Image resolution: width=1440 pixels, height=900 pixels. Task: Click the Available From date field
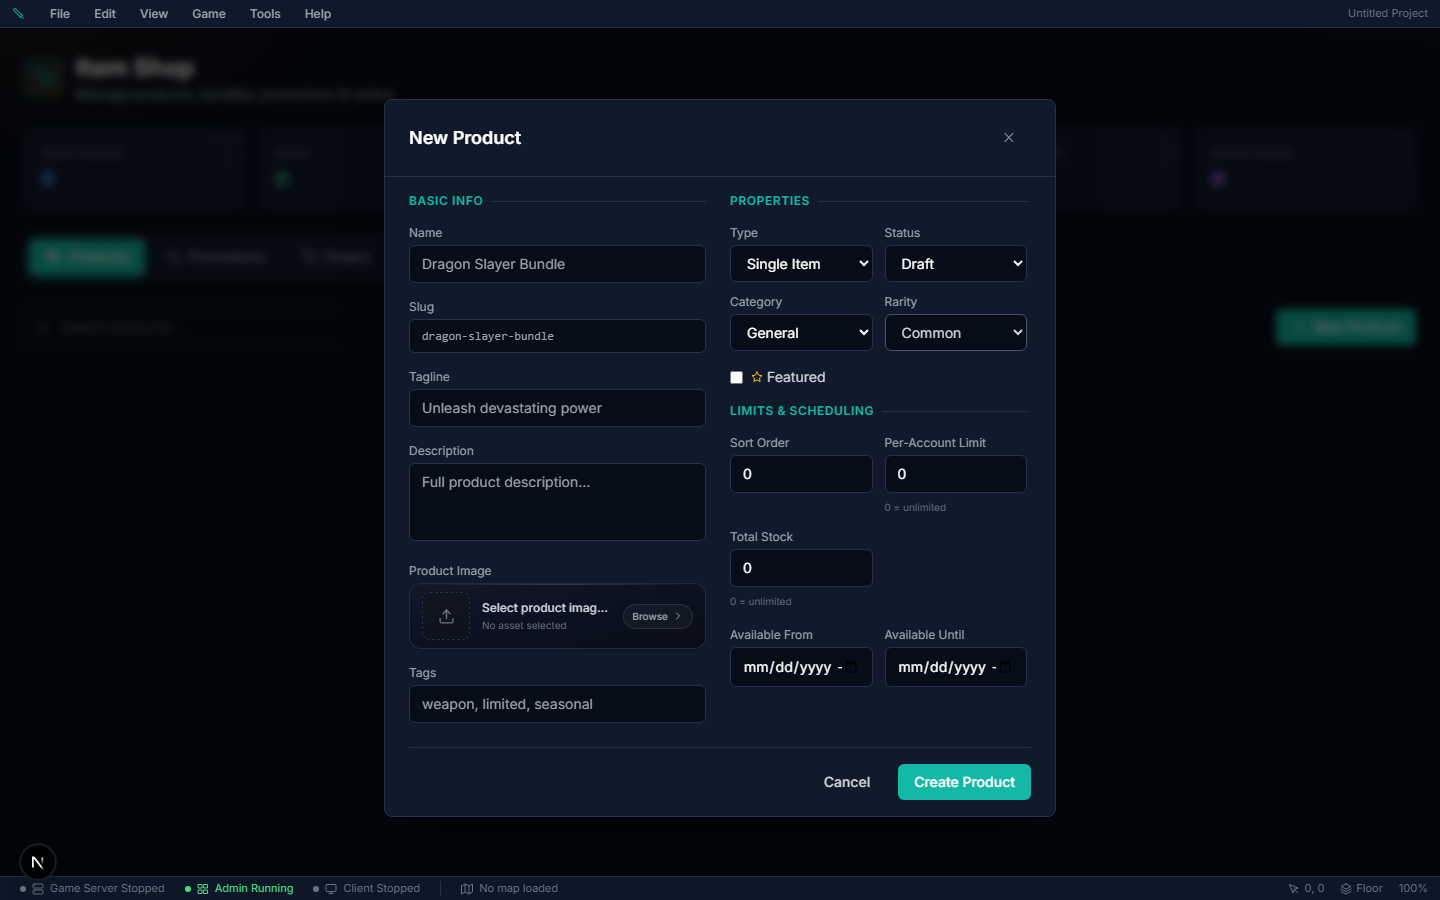click(x=801, y=667)
